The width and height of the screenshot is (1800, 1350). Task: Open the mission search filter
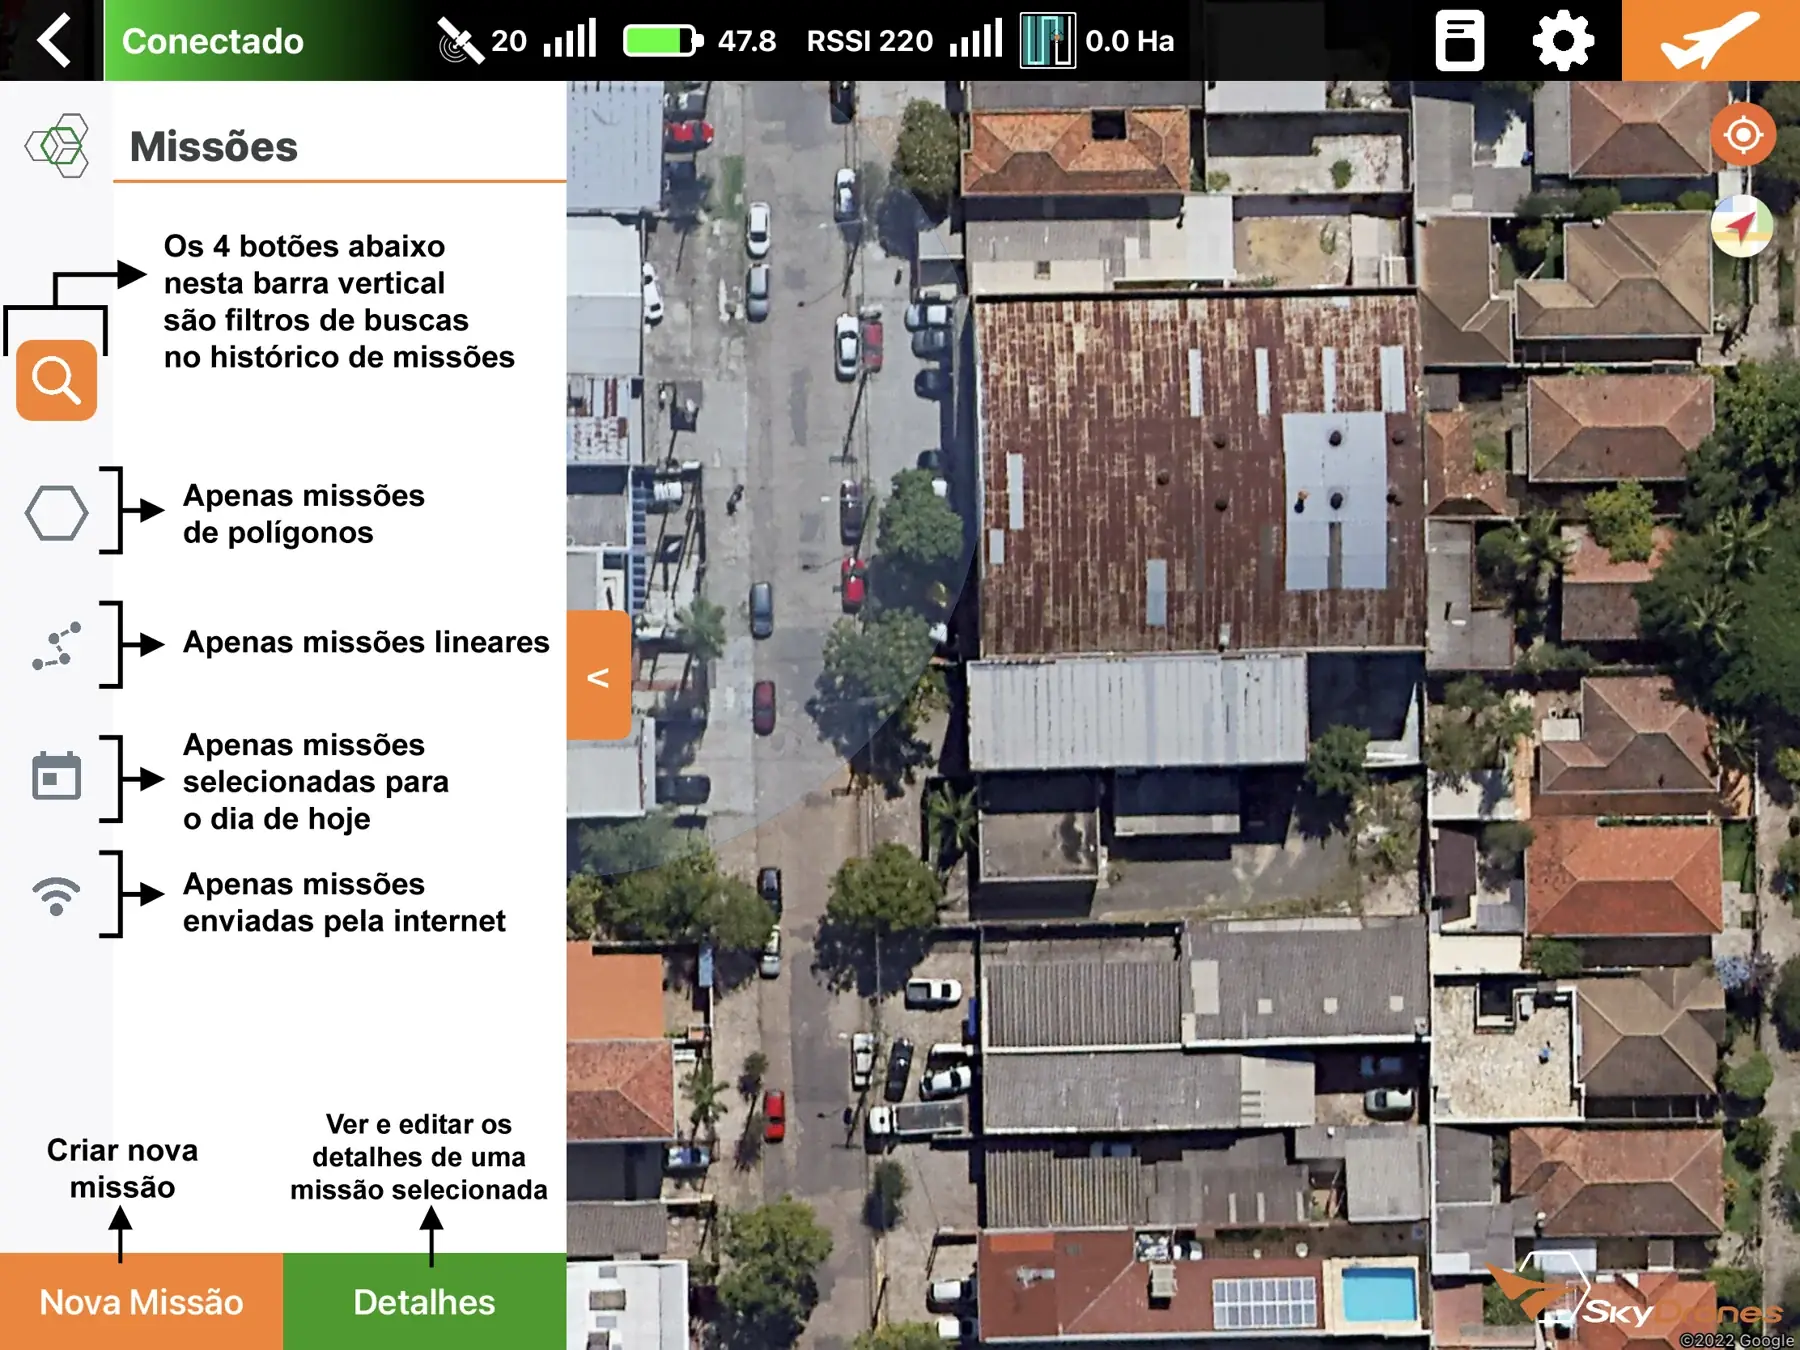point(56,380)
